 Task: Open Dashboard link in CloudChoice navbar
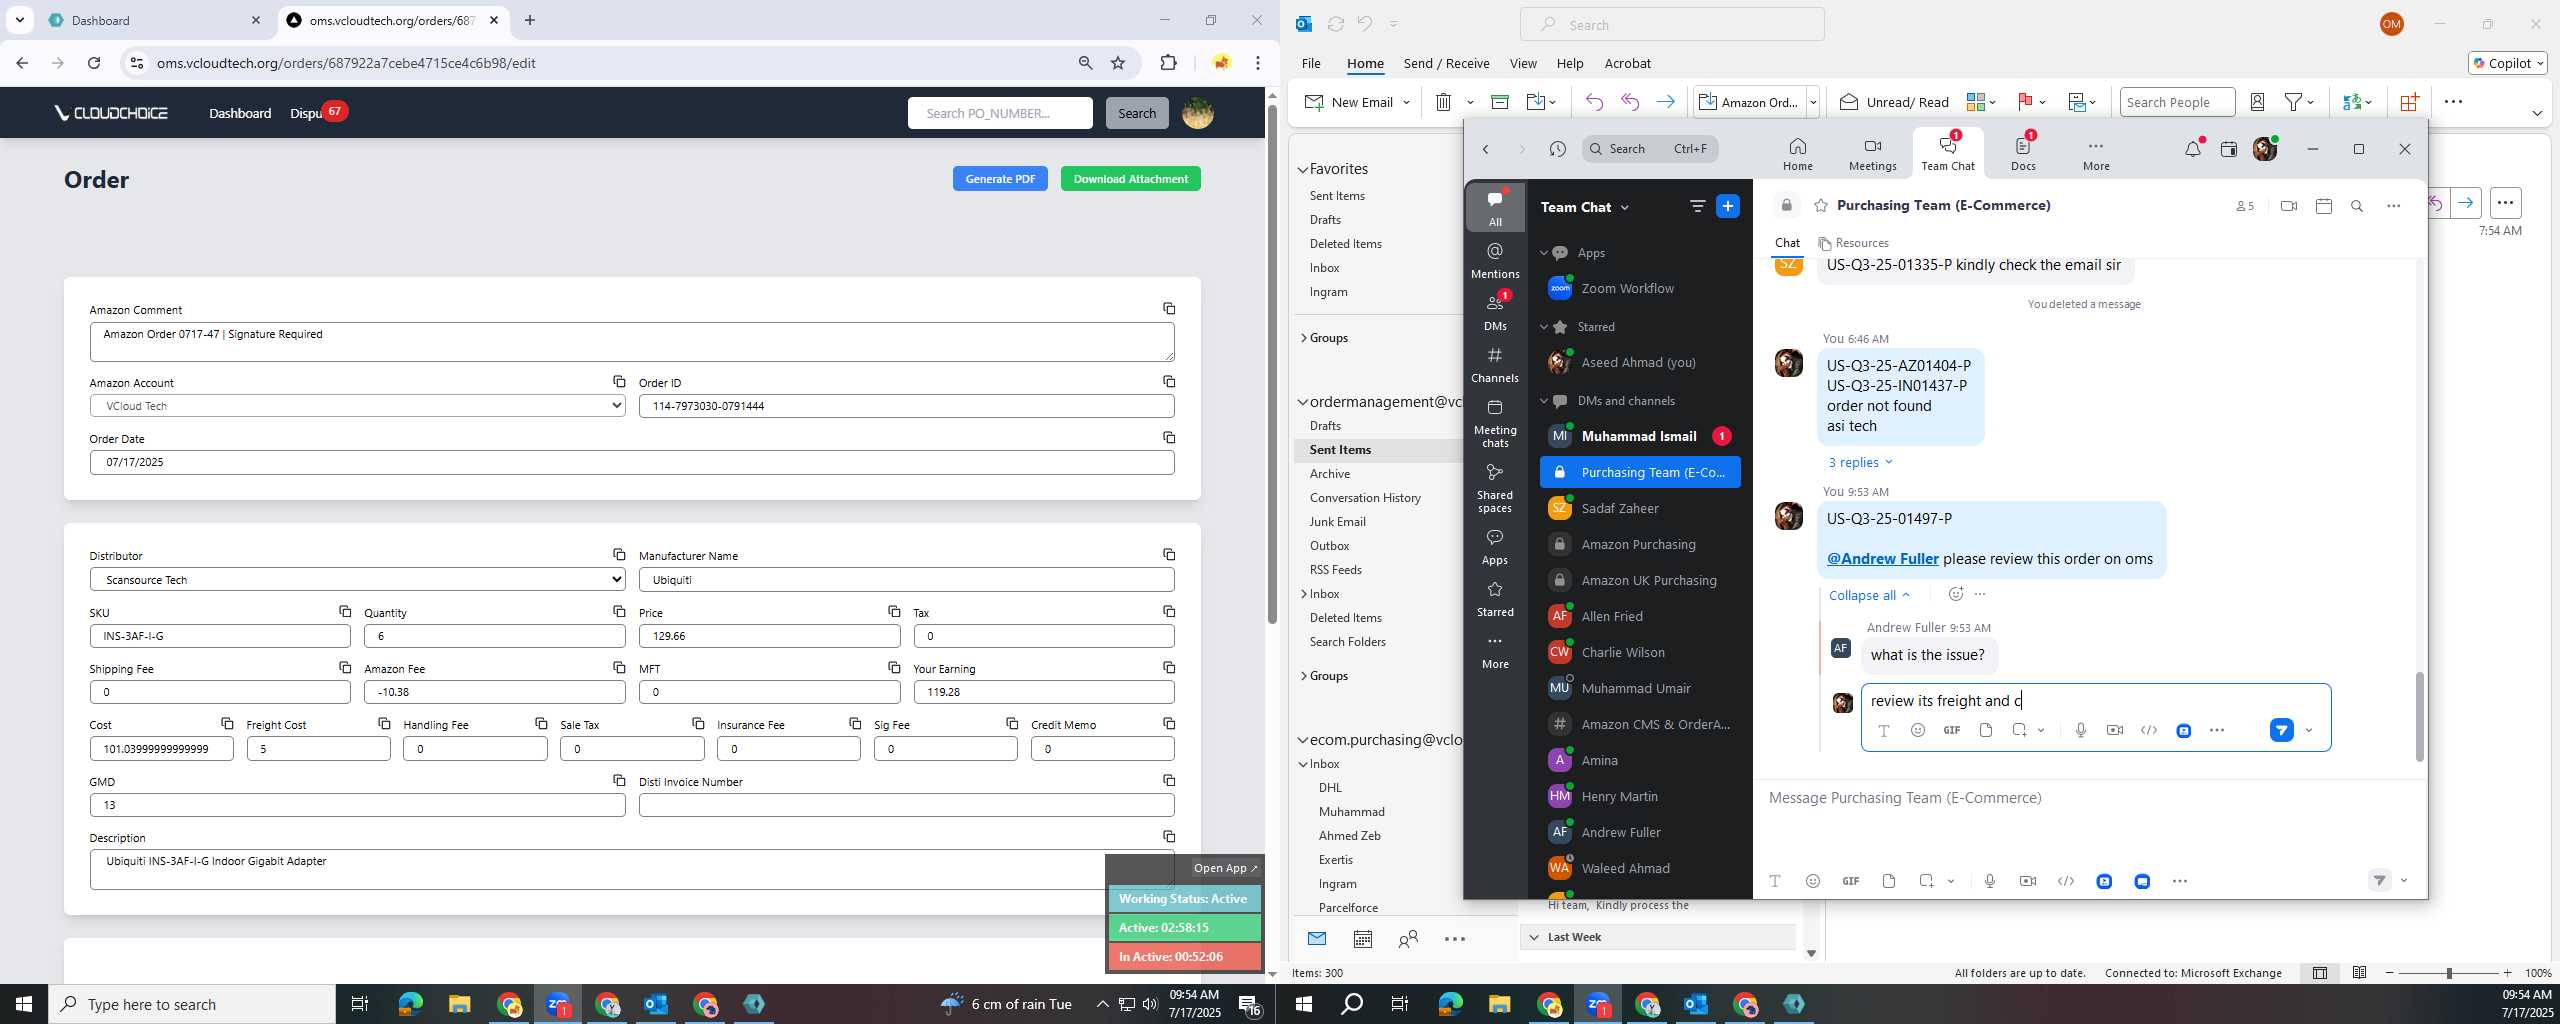(240, 113)
